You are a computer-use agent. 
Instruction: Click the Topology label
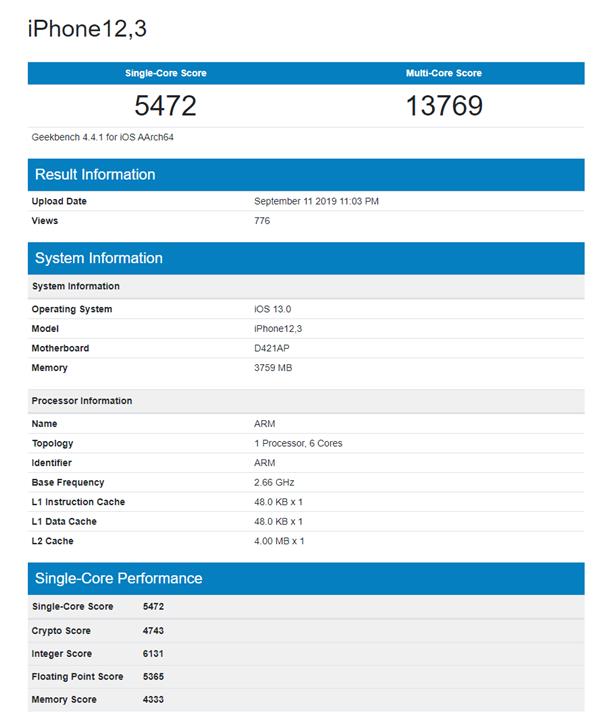coord(52,443)
